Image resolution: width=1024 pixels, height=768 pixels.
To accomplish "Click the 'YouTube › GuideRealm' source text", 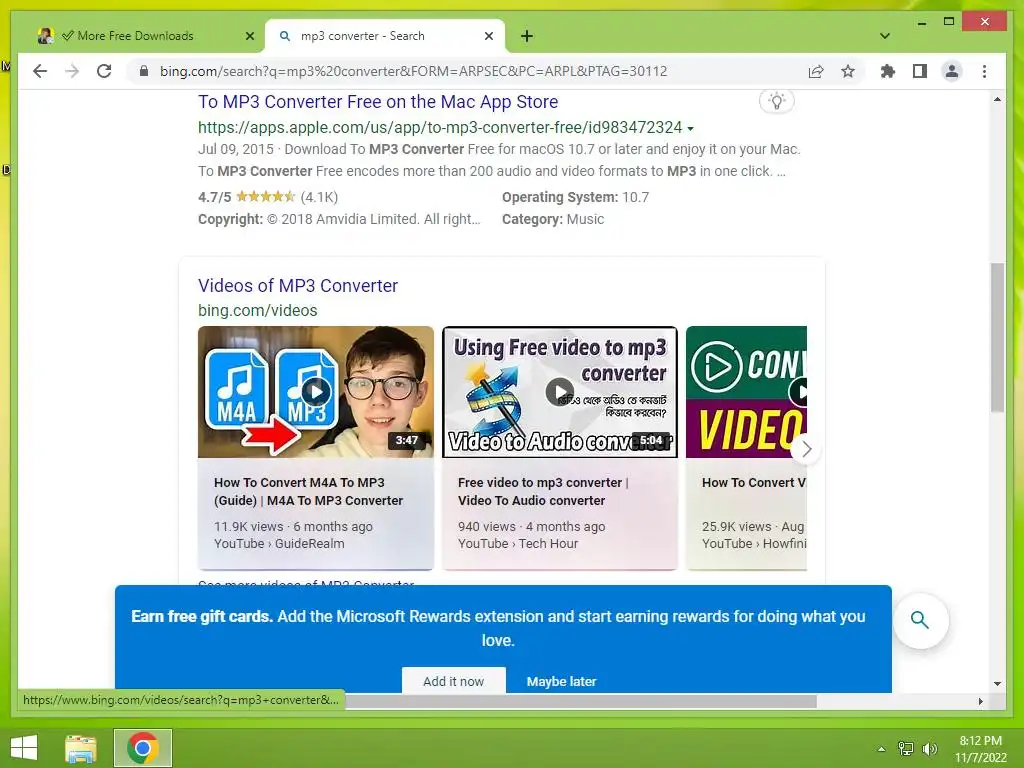I will tap(279, 543).
